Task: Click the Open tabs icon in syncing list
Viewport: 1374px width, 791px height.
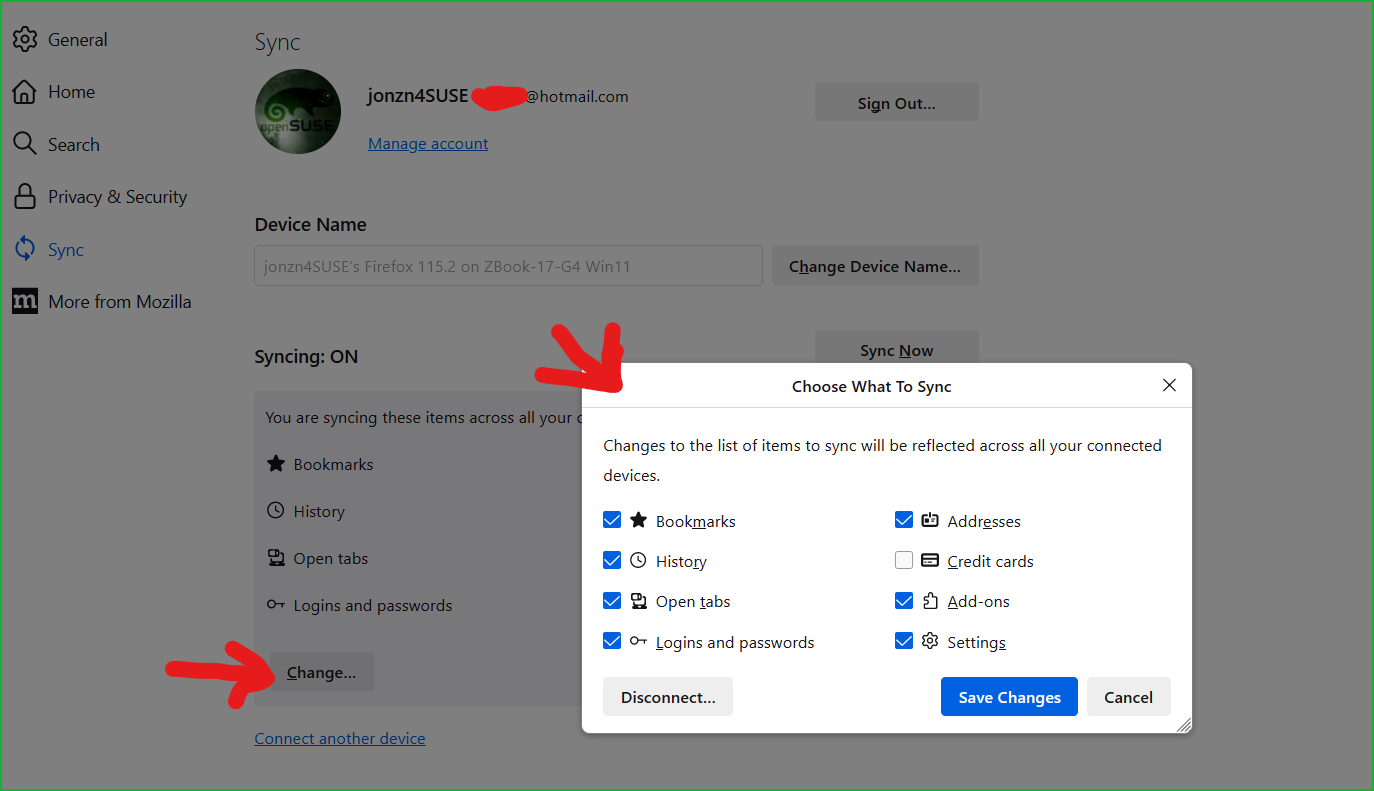Action: click(x=276, y=557)
